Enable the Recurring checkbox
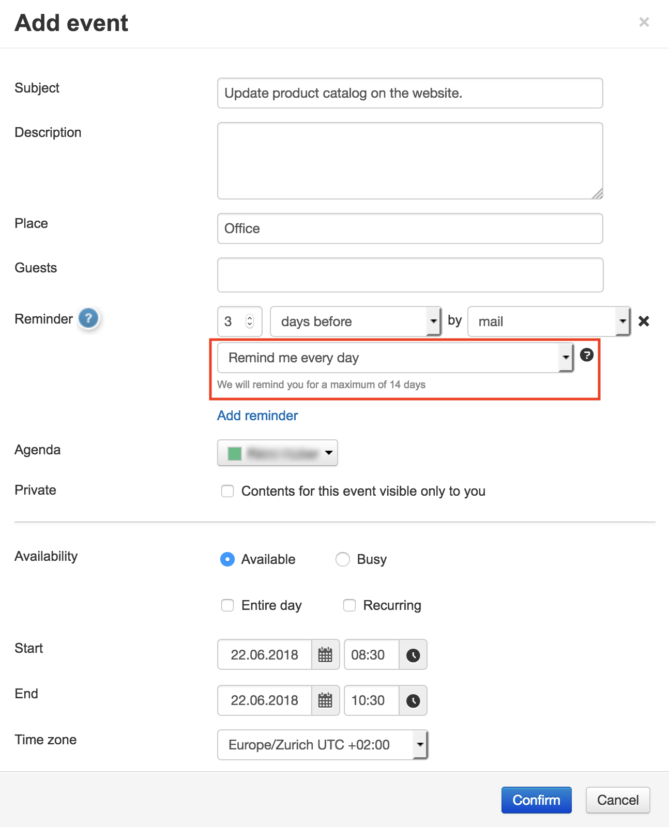669x827 pixels. coord(349,605)
